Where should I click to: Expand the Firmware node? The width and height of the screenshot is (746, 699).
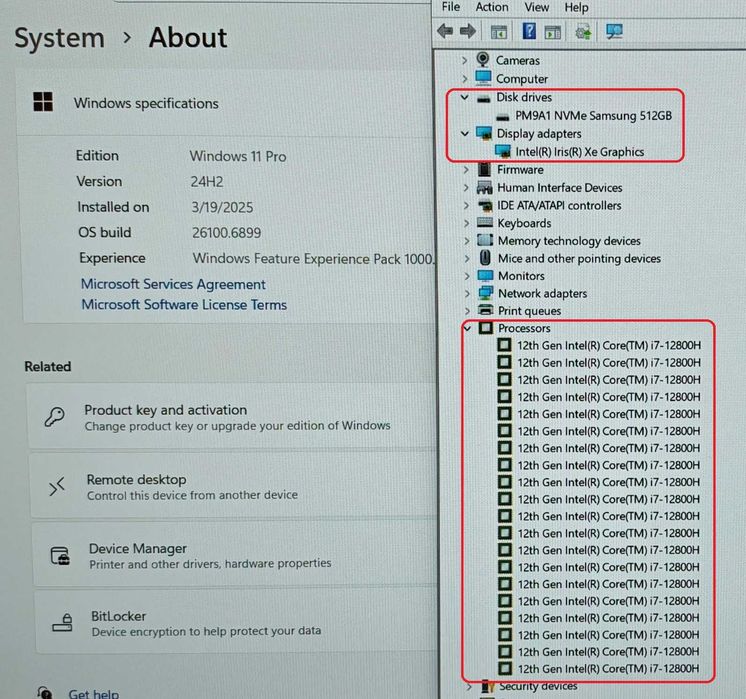point(466,169)
